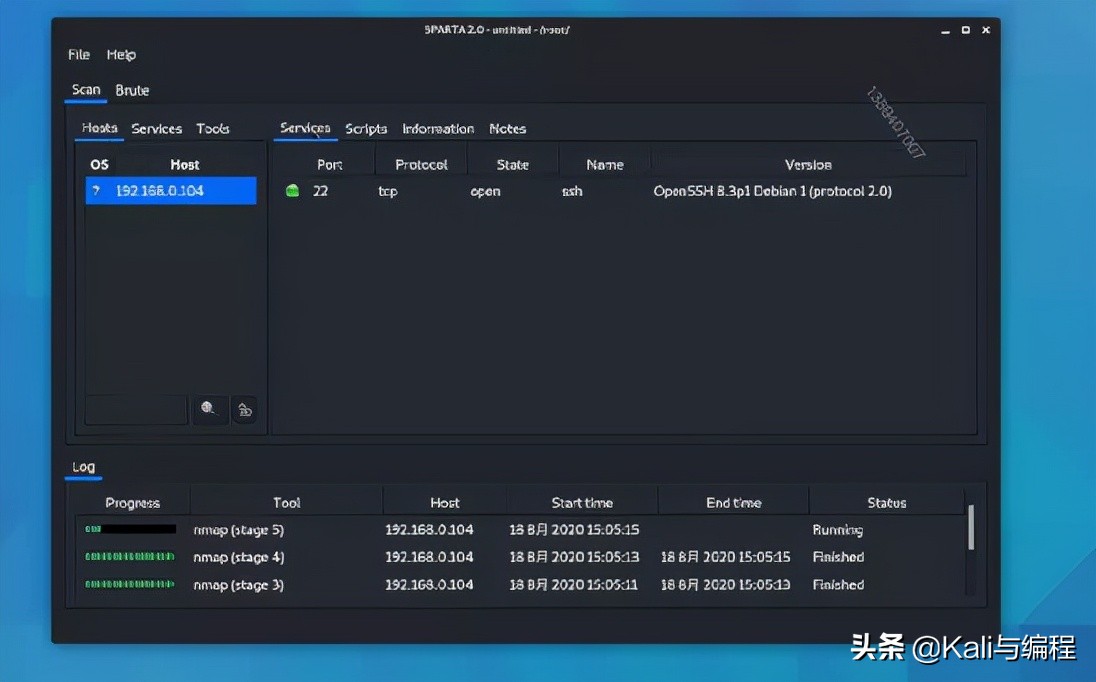Switch to the Brute tab
The width and height of the screenshot is (1096, 682).
(x=132, y=90)
